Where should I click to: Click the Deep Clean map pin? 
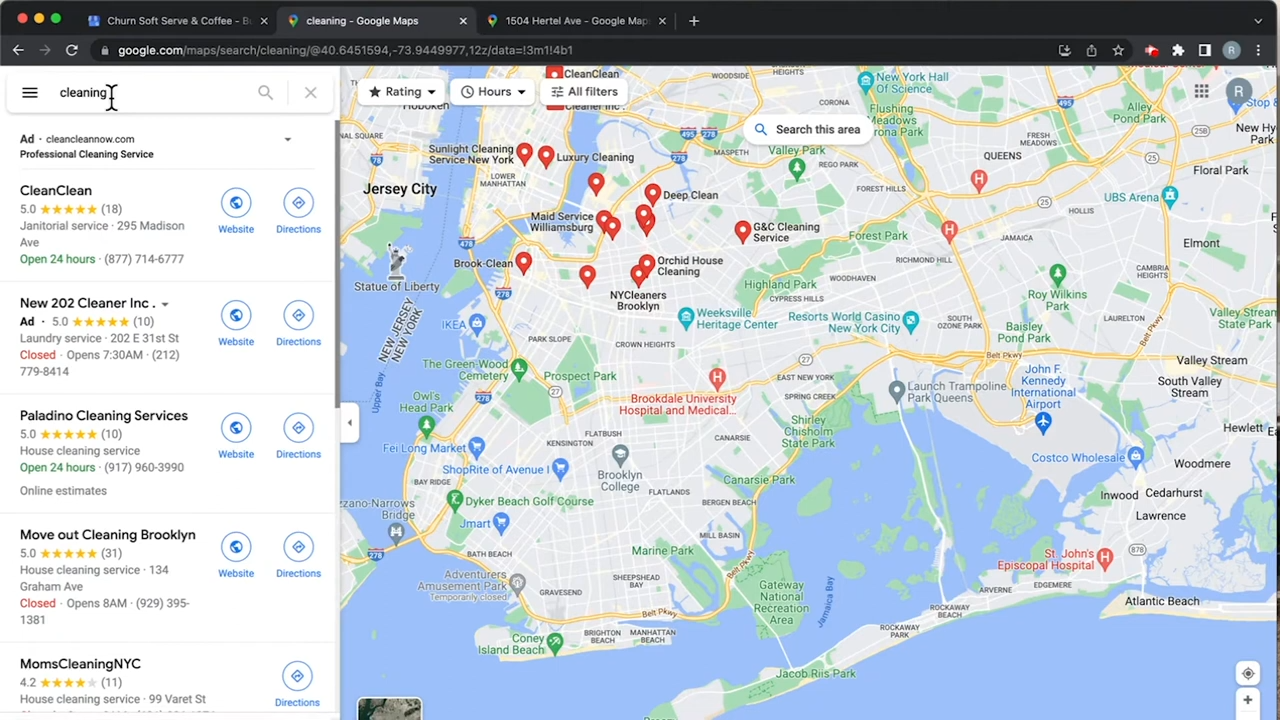tap(652, 193)
